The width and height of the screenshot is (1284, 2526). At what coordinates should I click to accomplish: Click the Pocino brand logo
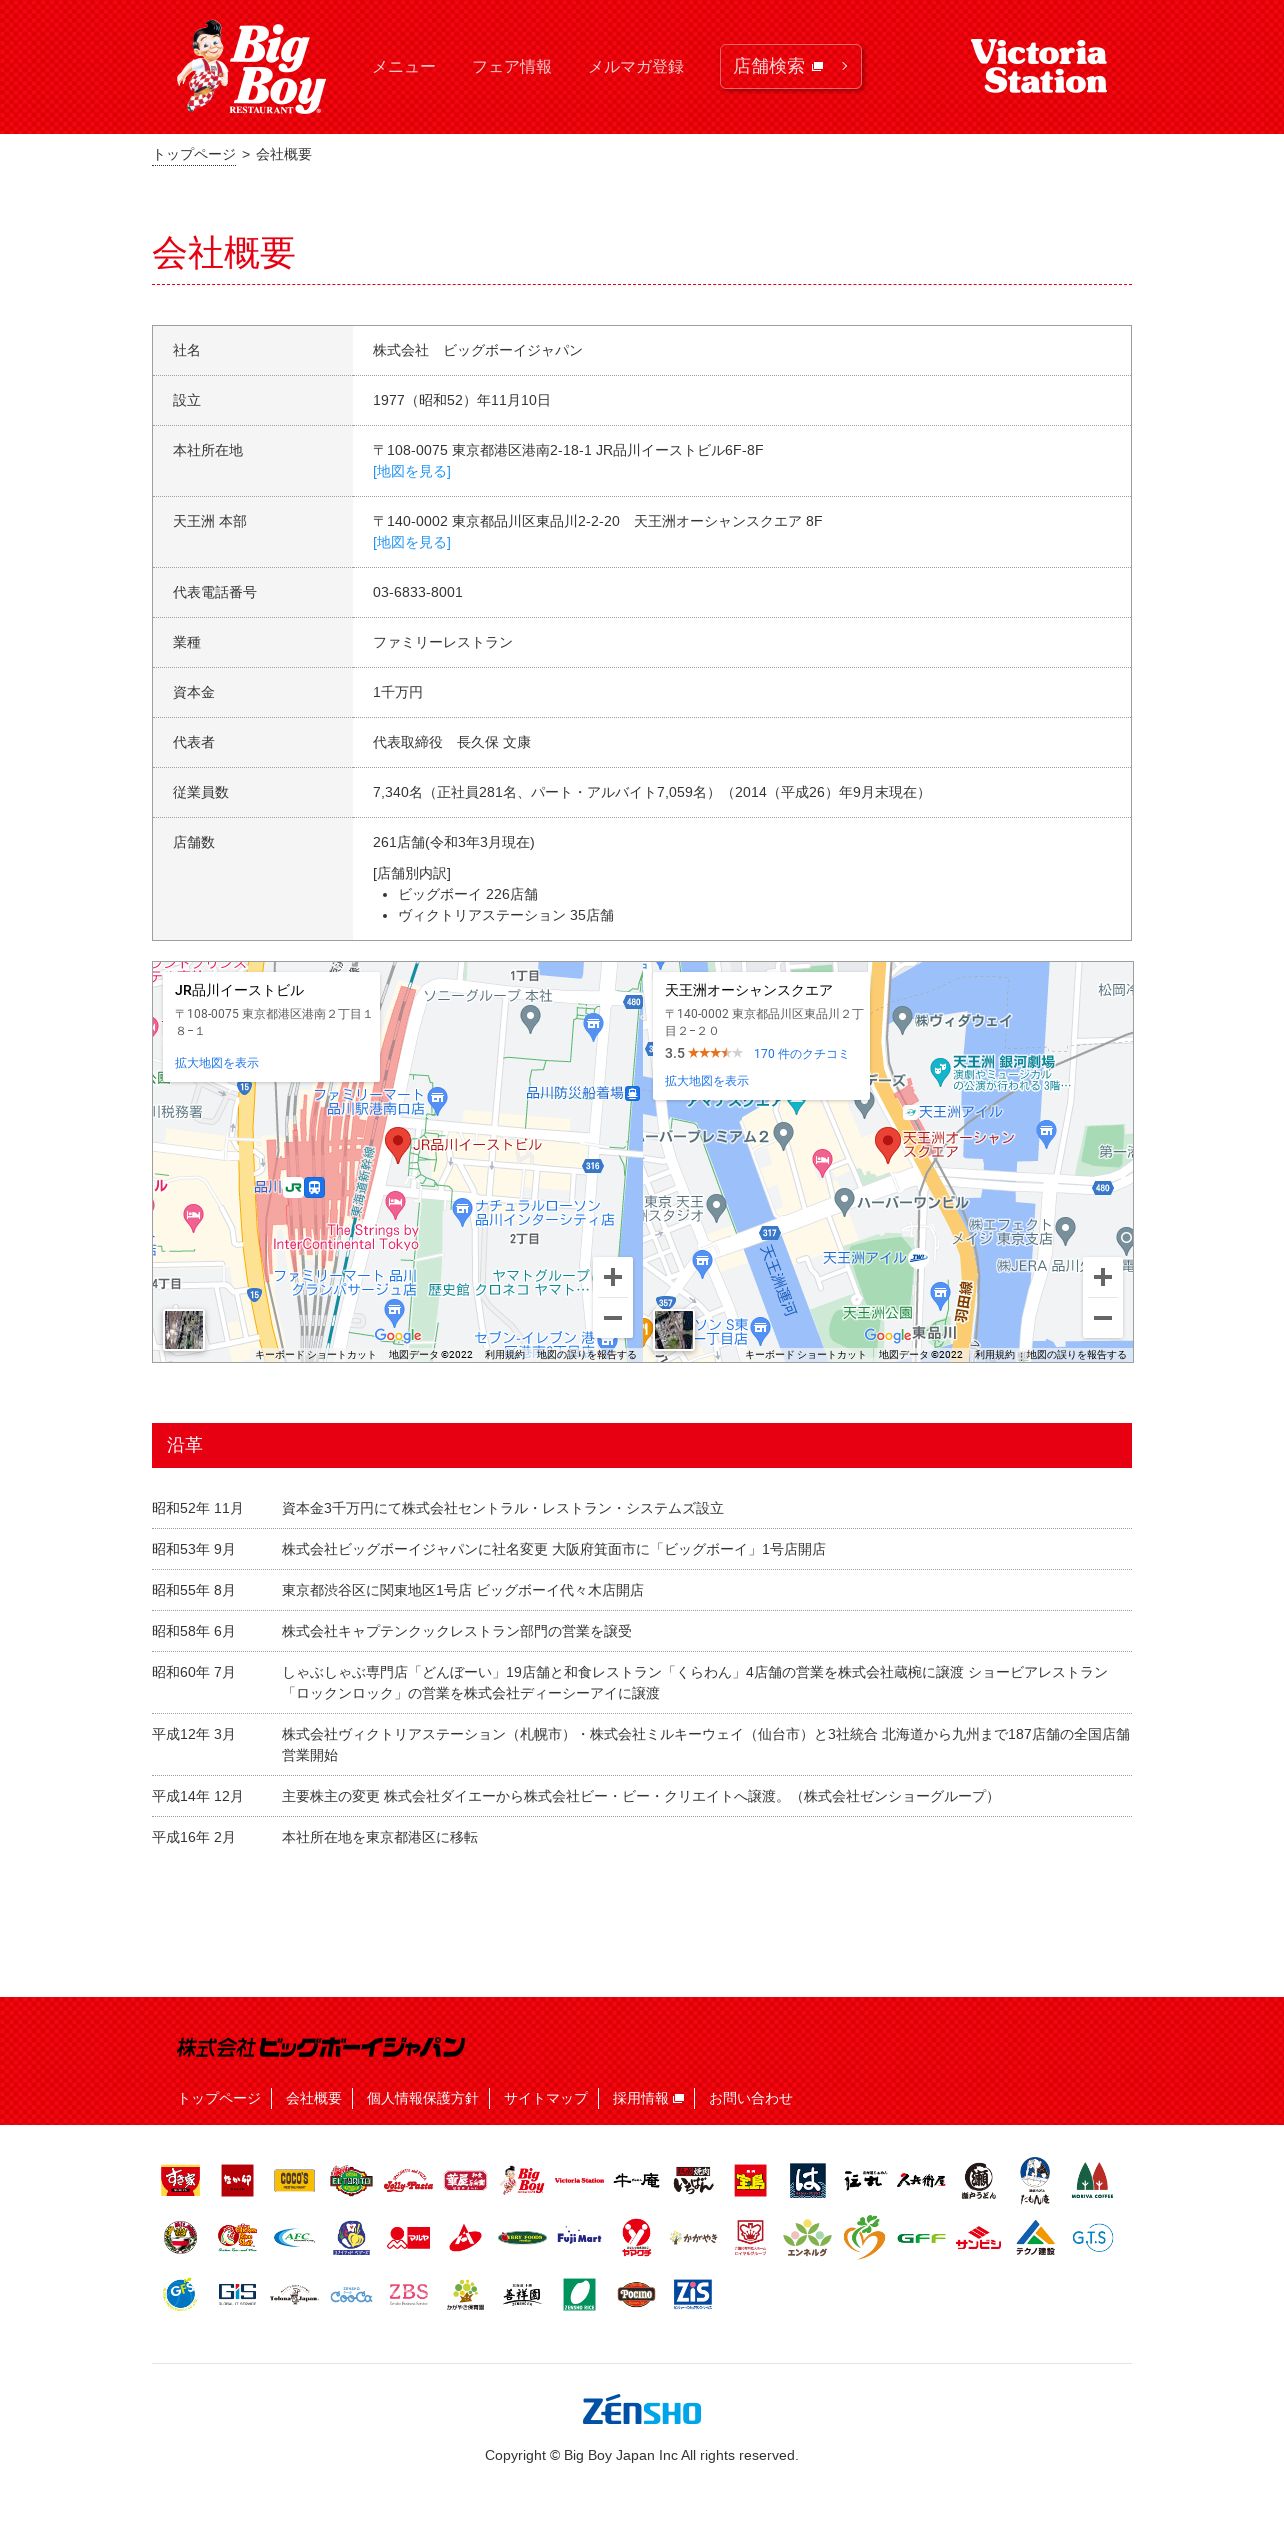coord(636,2294)
